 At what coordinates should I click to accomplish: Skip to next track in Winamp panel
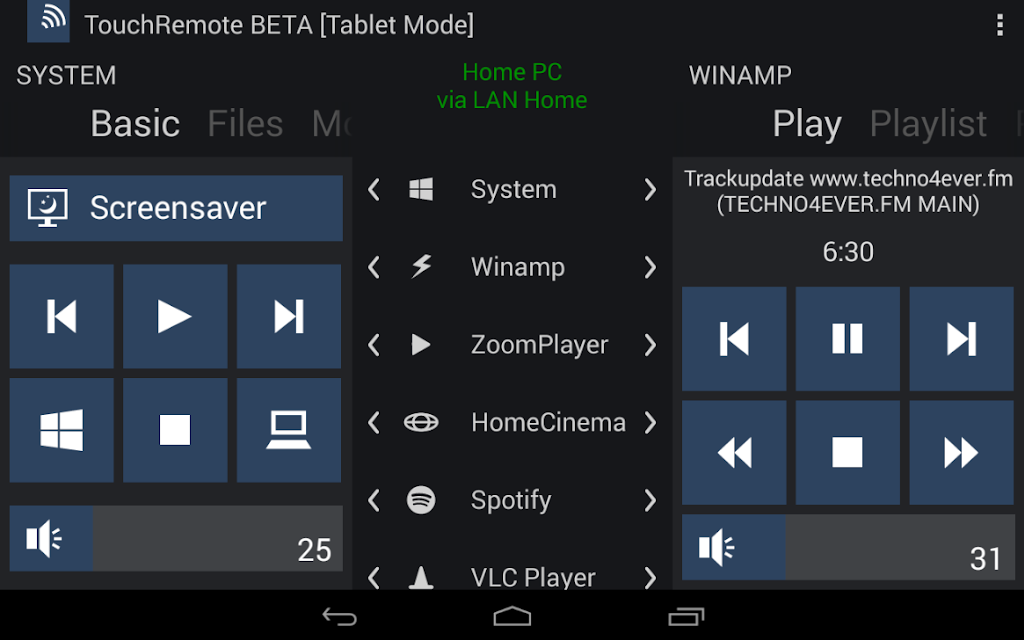(961, 338)
